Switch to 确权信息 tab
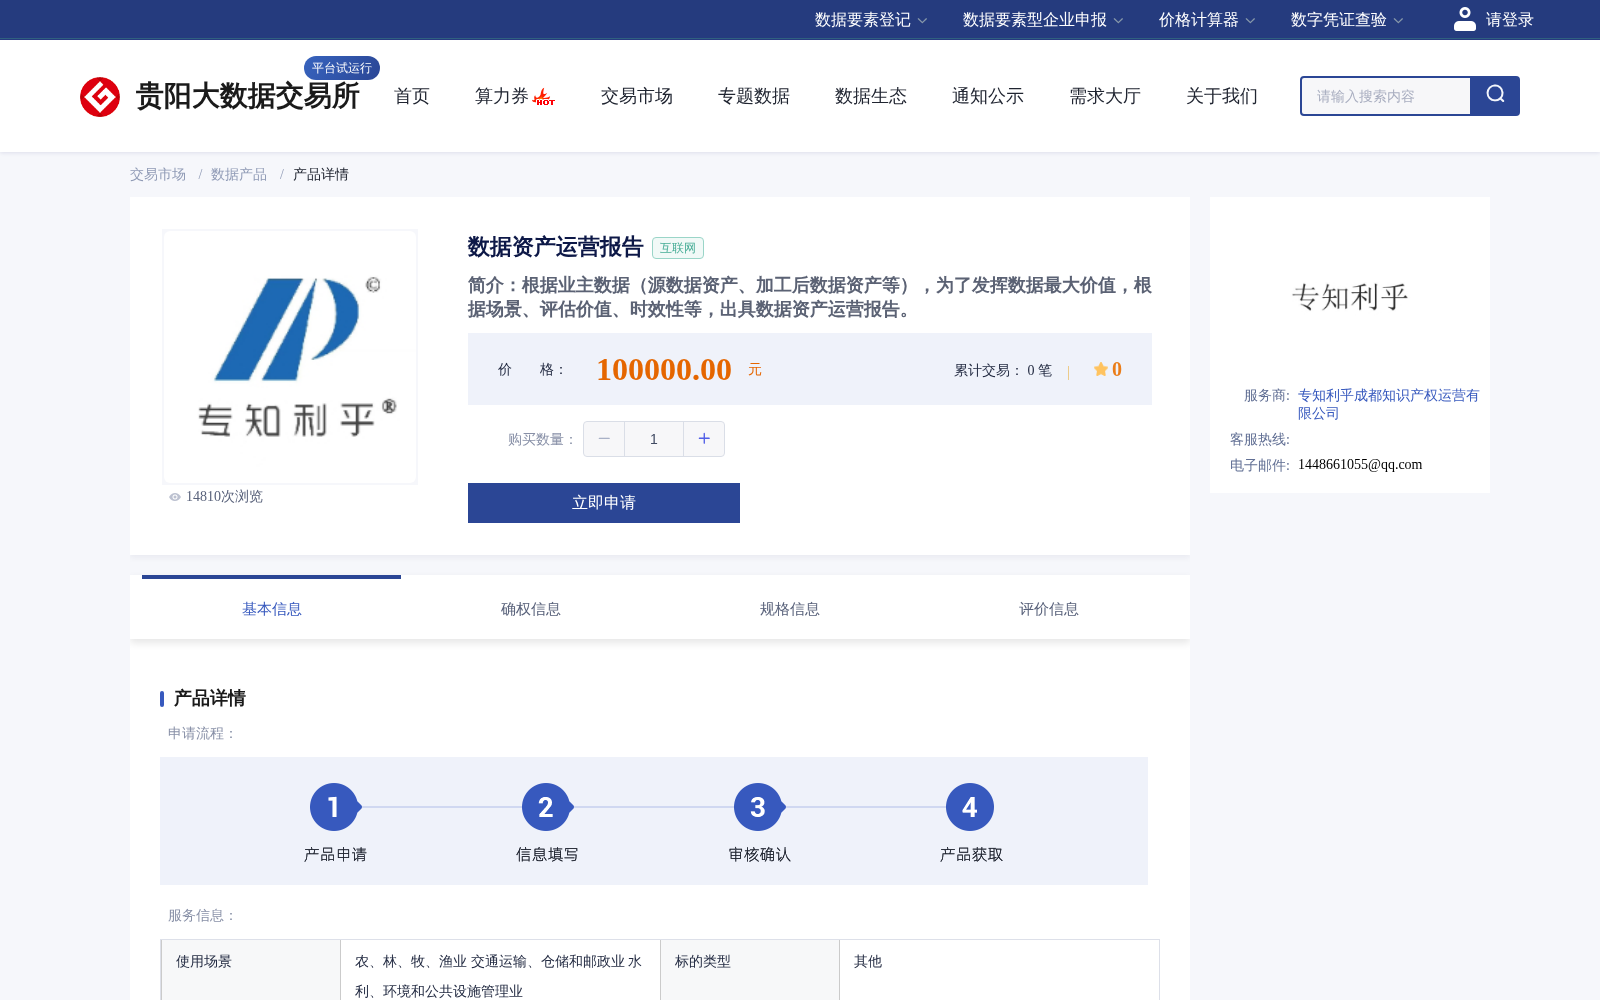 coord(530,608)
